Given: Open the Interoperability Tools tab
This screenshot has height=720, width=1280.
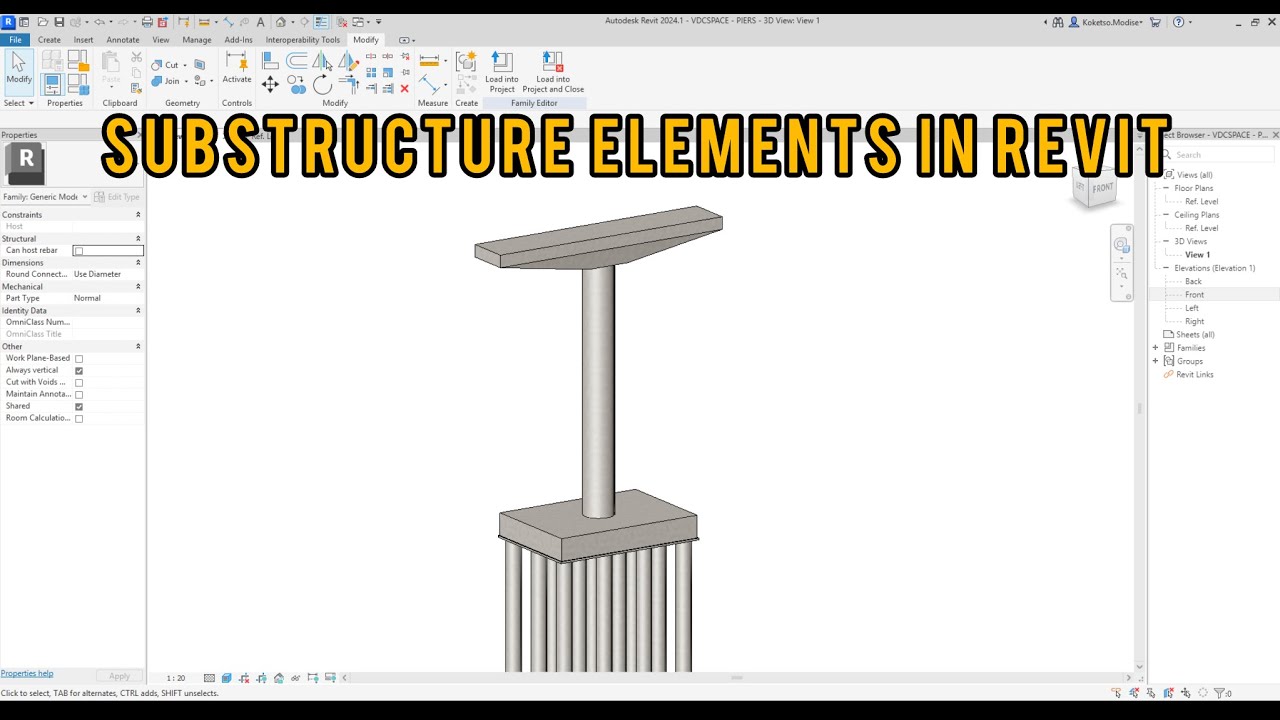Looking at the screenshot, I should pyautogui.click(x=303, y=40).
